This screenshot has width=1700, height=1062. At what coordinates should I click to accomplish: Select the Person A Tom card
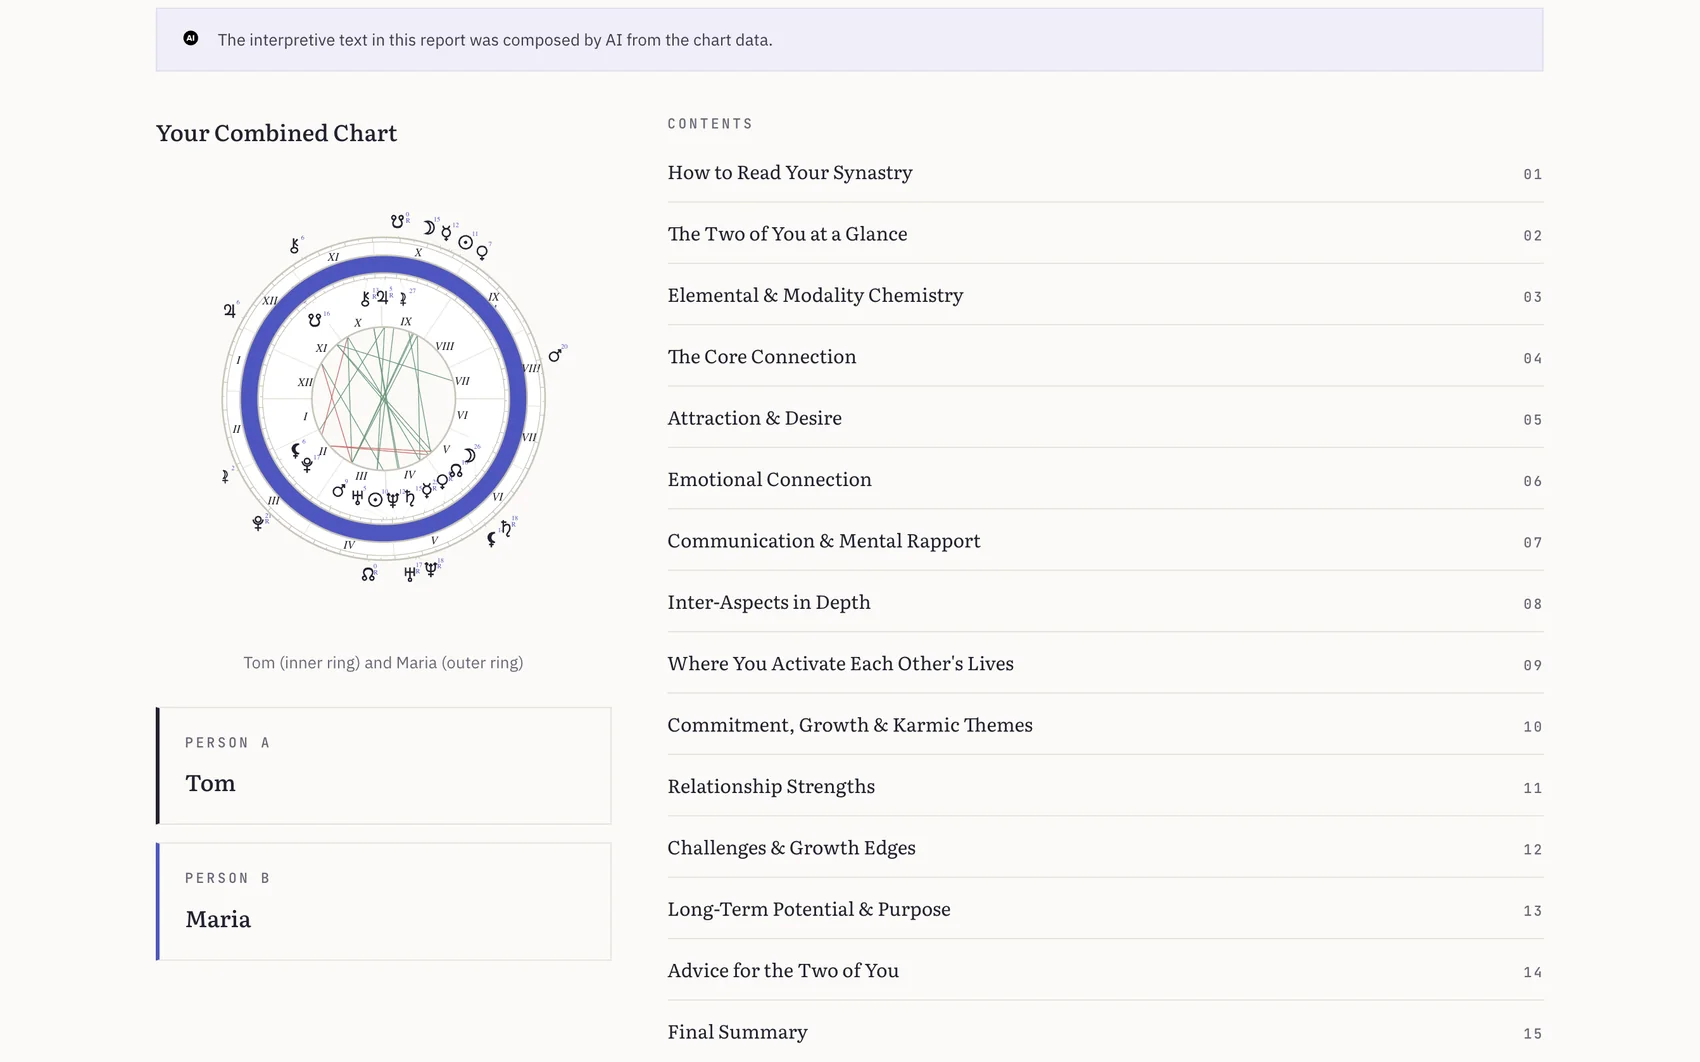(384, 766)
